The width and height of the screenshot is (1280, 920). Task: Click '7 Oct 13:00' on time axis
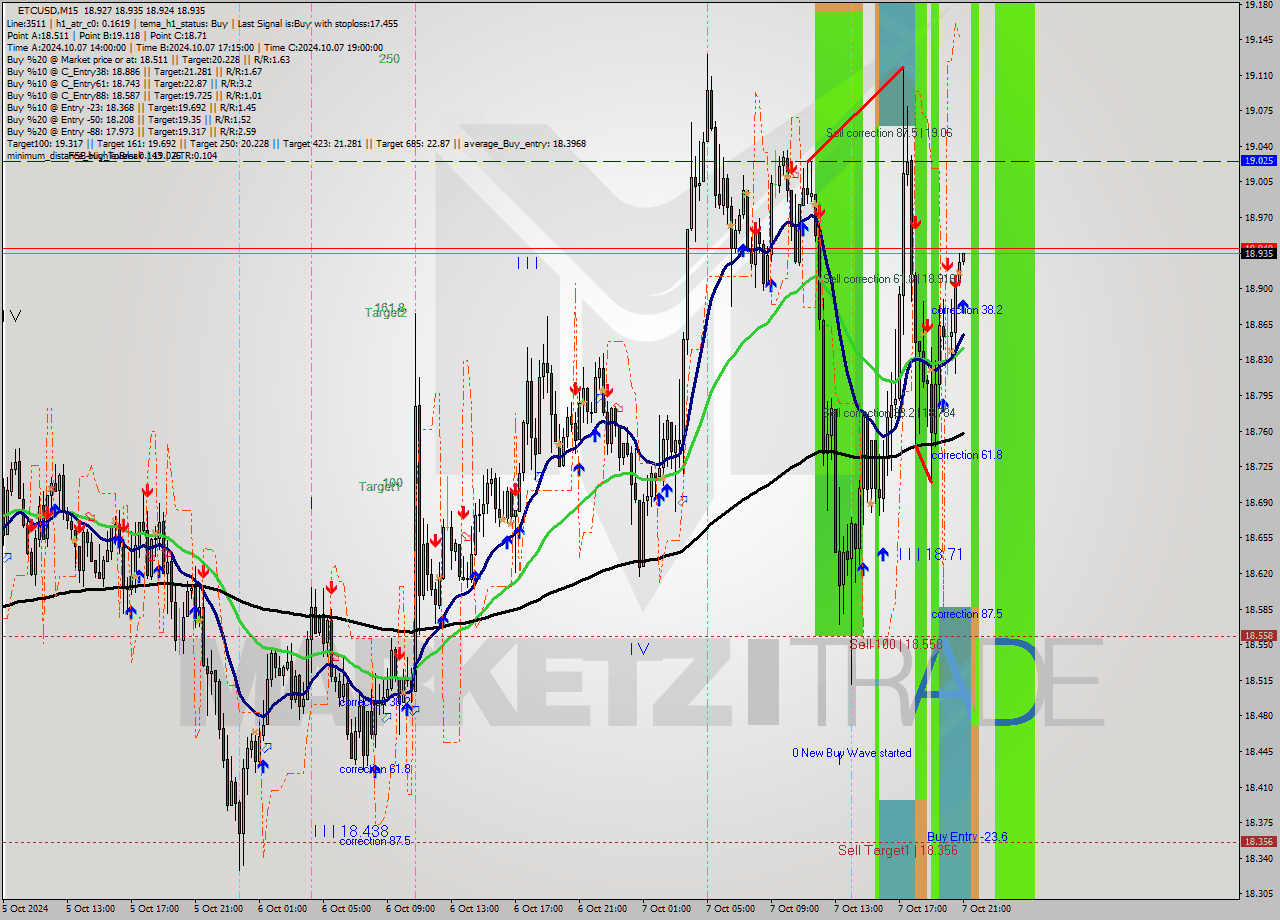[857, 909]
